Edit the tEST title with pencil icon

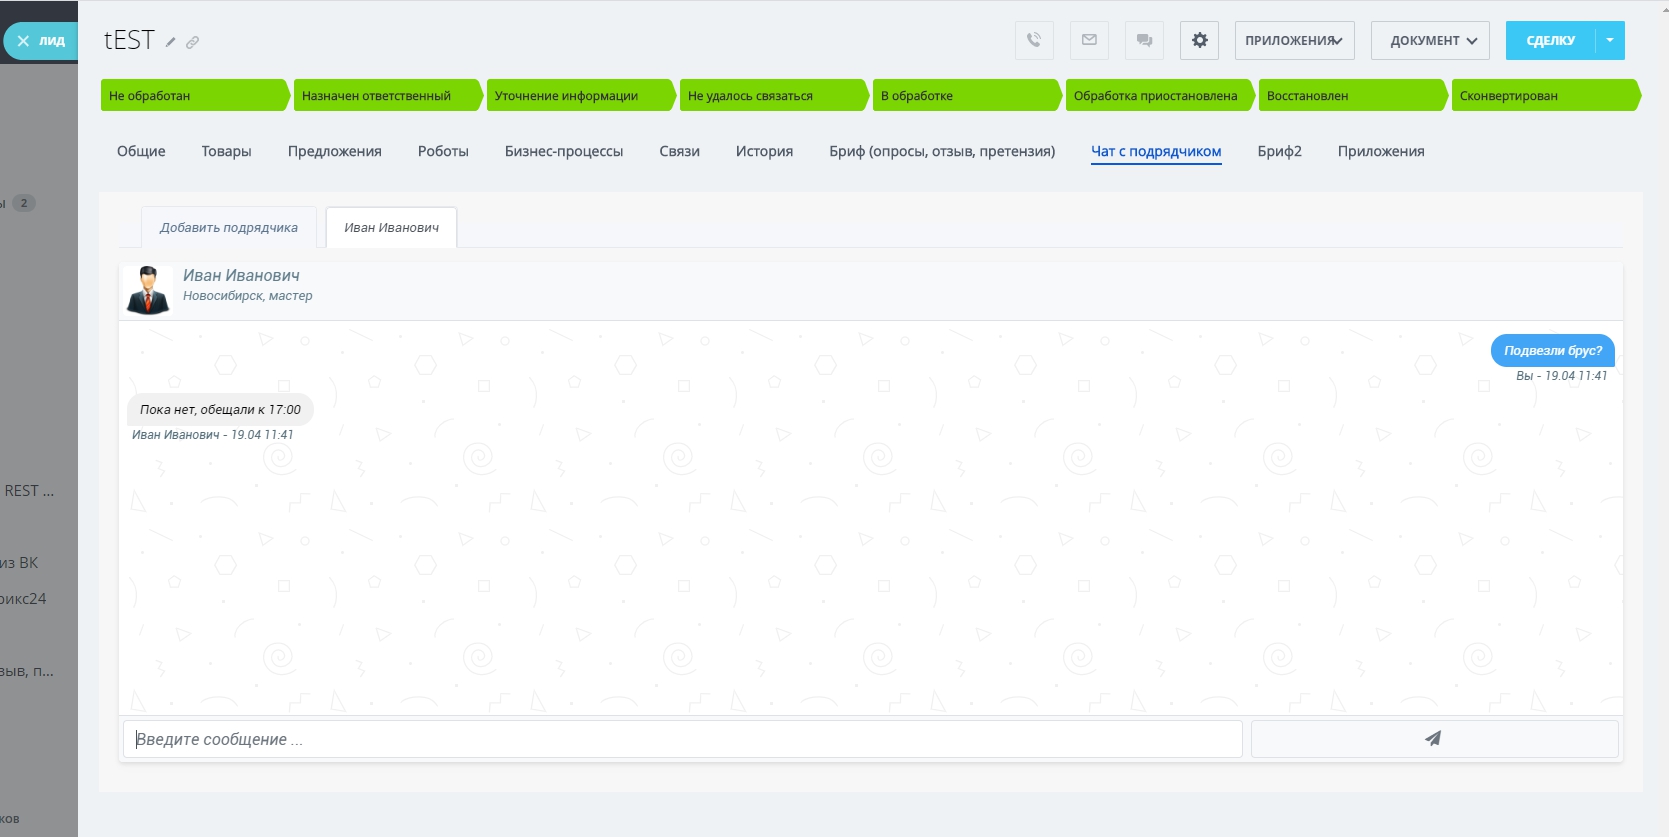pos(171,42)
